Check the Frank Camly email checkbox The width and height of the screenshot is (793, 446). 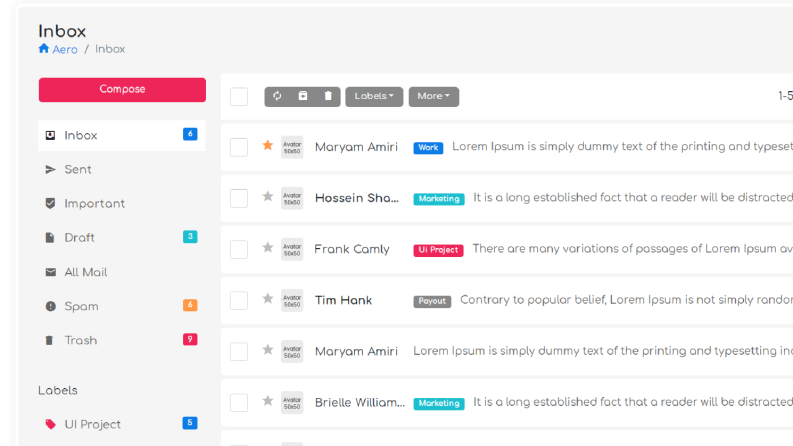239,249
